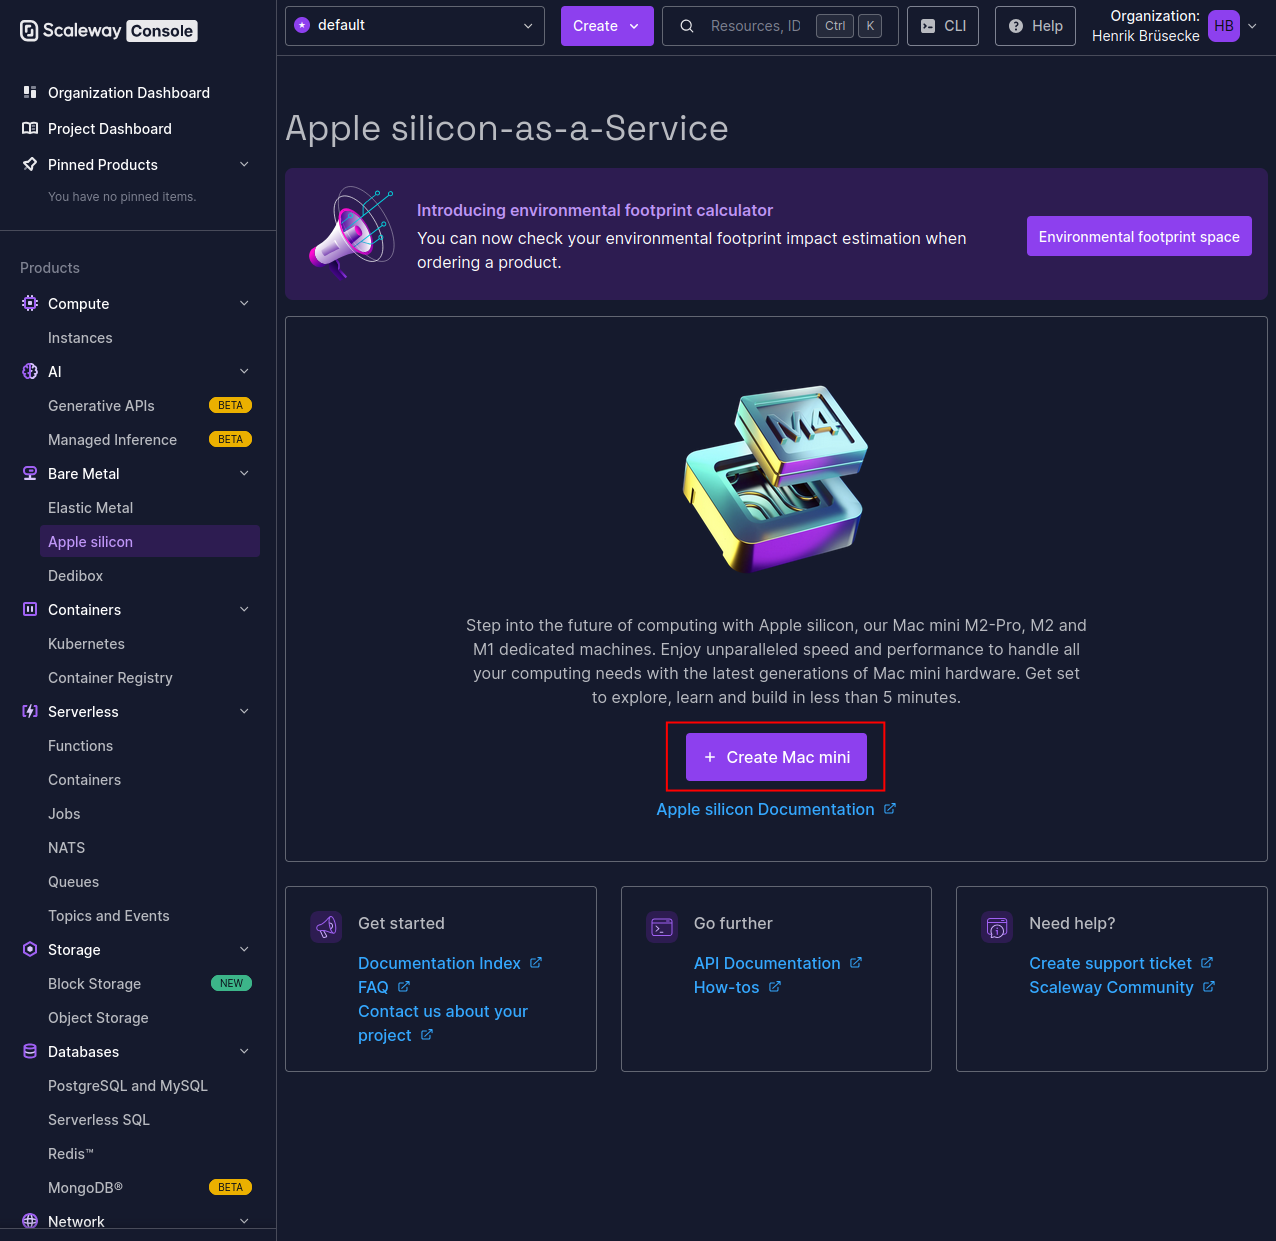Open Kubernetes in sidebar
1276x1241 pixels.
[x=150, y=644]
